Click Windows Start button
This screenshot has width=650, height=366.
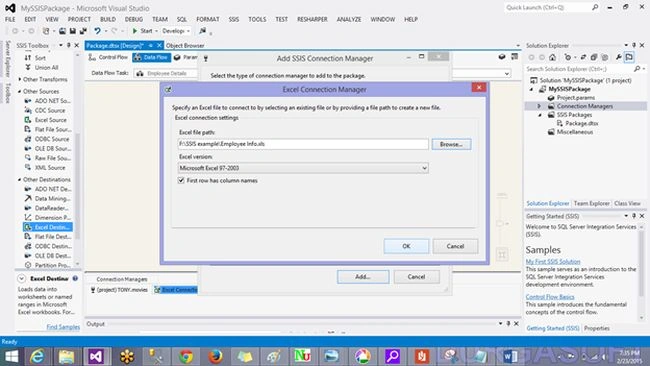pyautogui.click(x=11, y=356)
